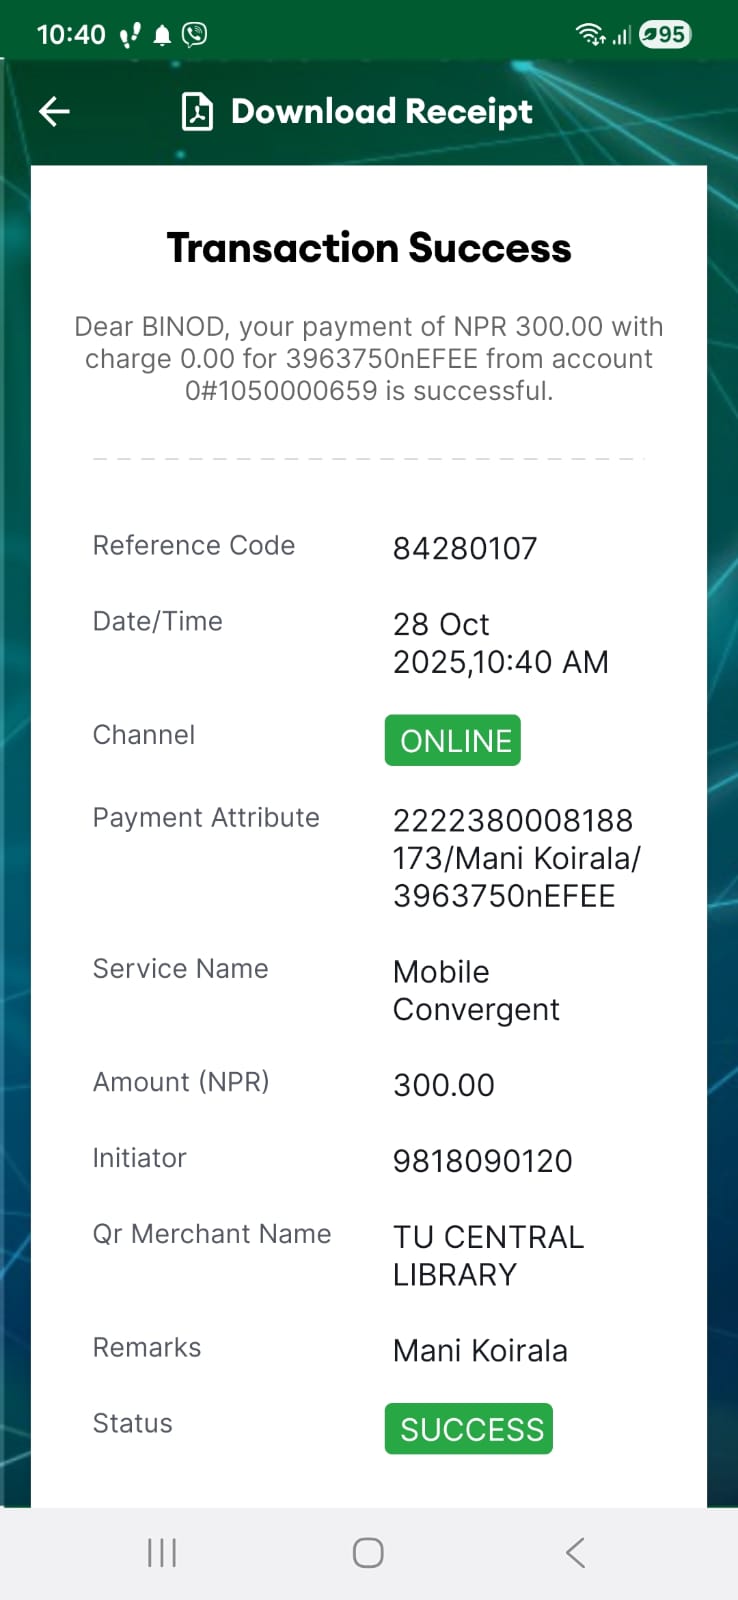The image size is (738, 1600).
Task: Tap the TU CENTRAL LIBRARY merchant name
Action: [488, 1256]
